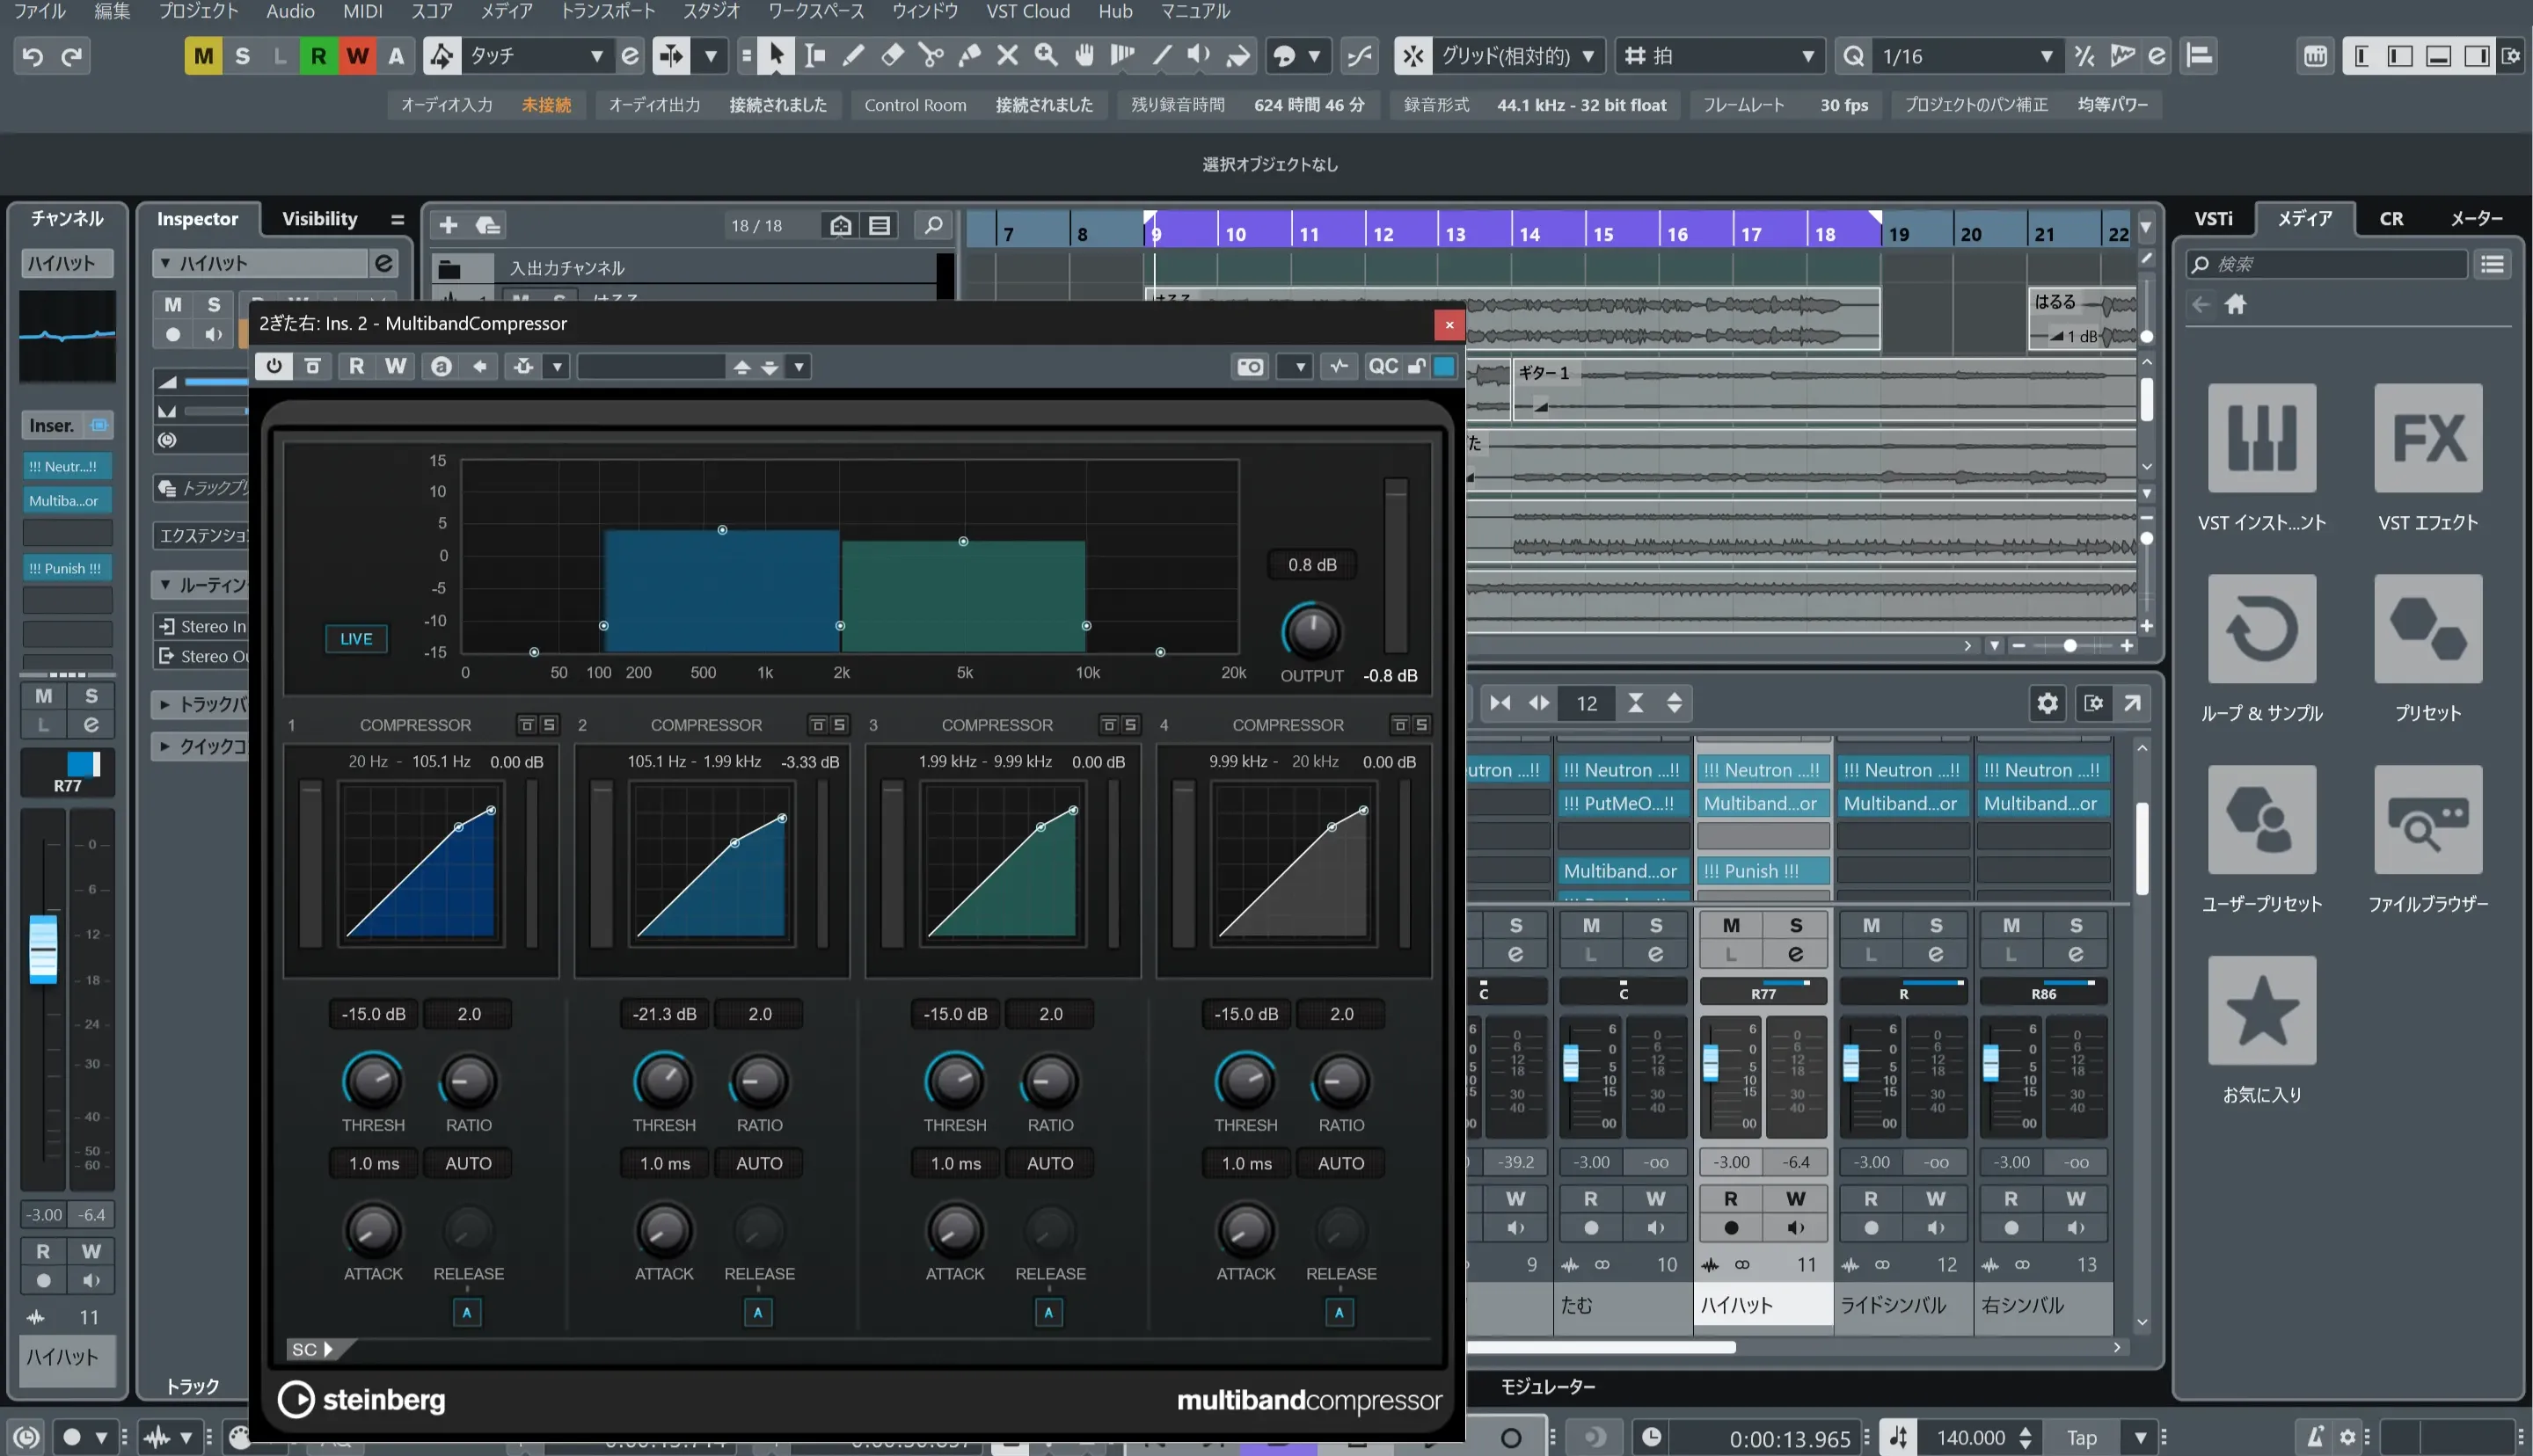Switch to the Visibility tab
This screenshot has height=1456, width=2533.
[319, 219]
